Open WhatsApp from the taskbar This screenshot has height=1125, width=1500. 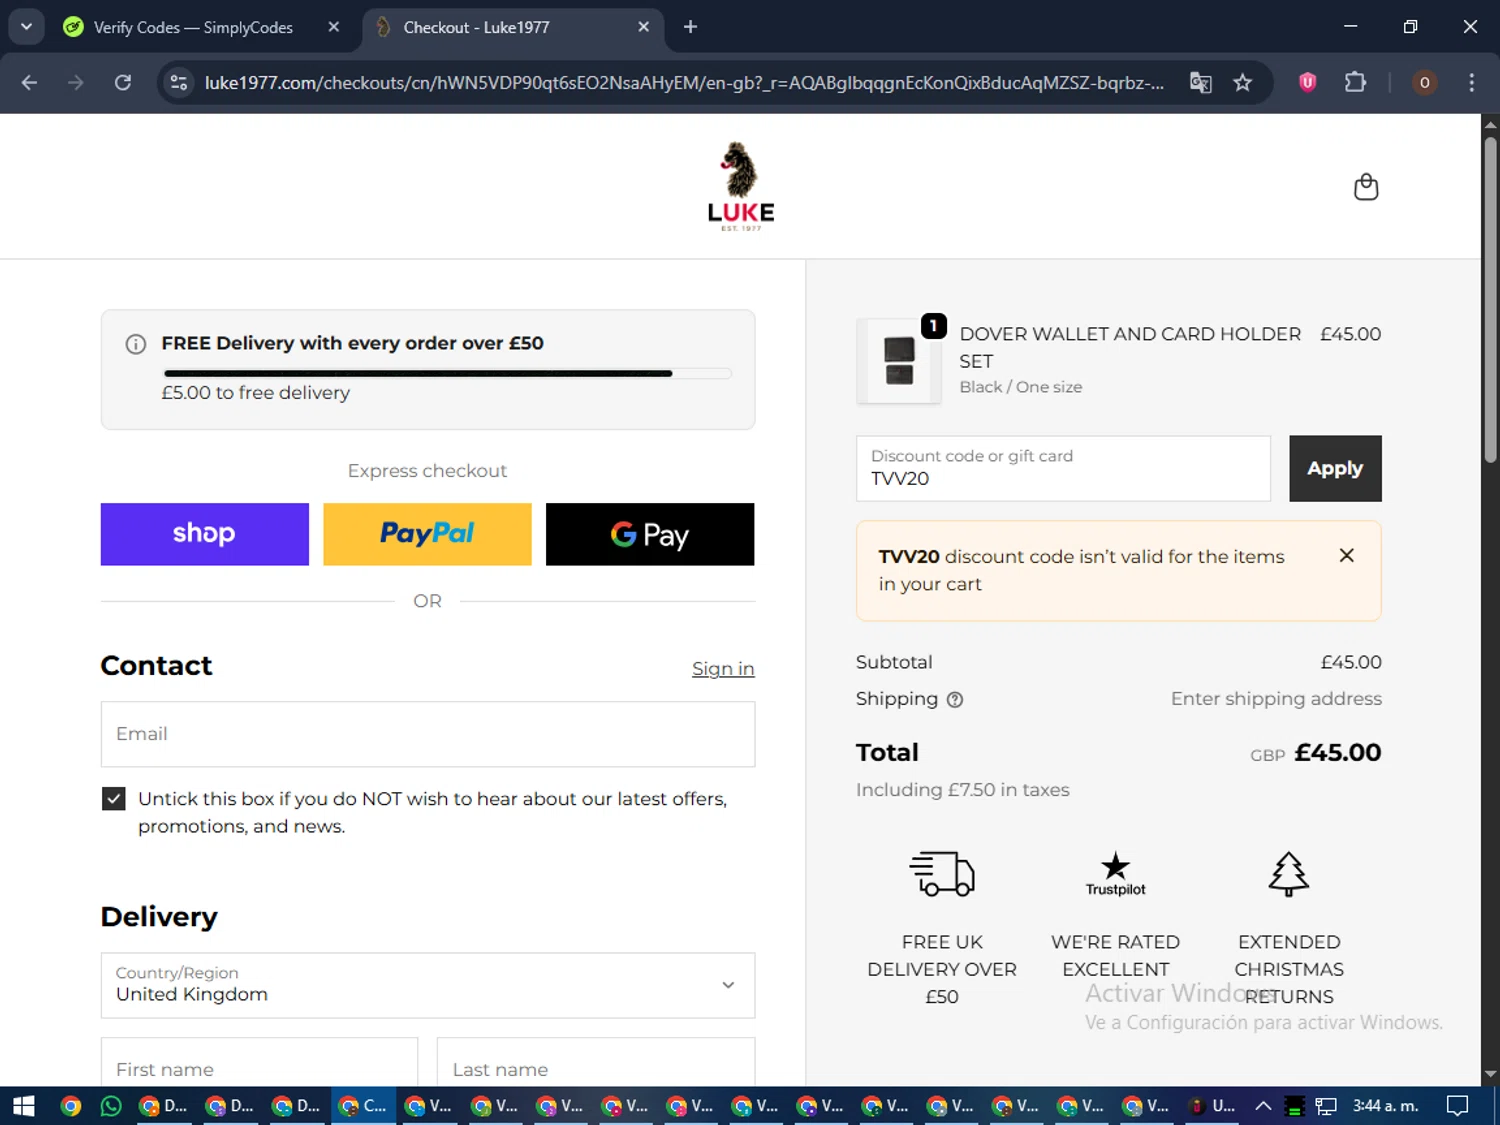click(111, 1106)
